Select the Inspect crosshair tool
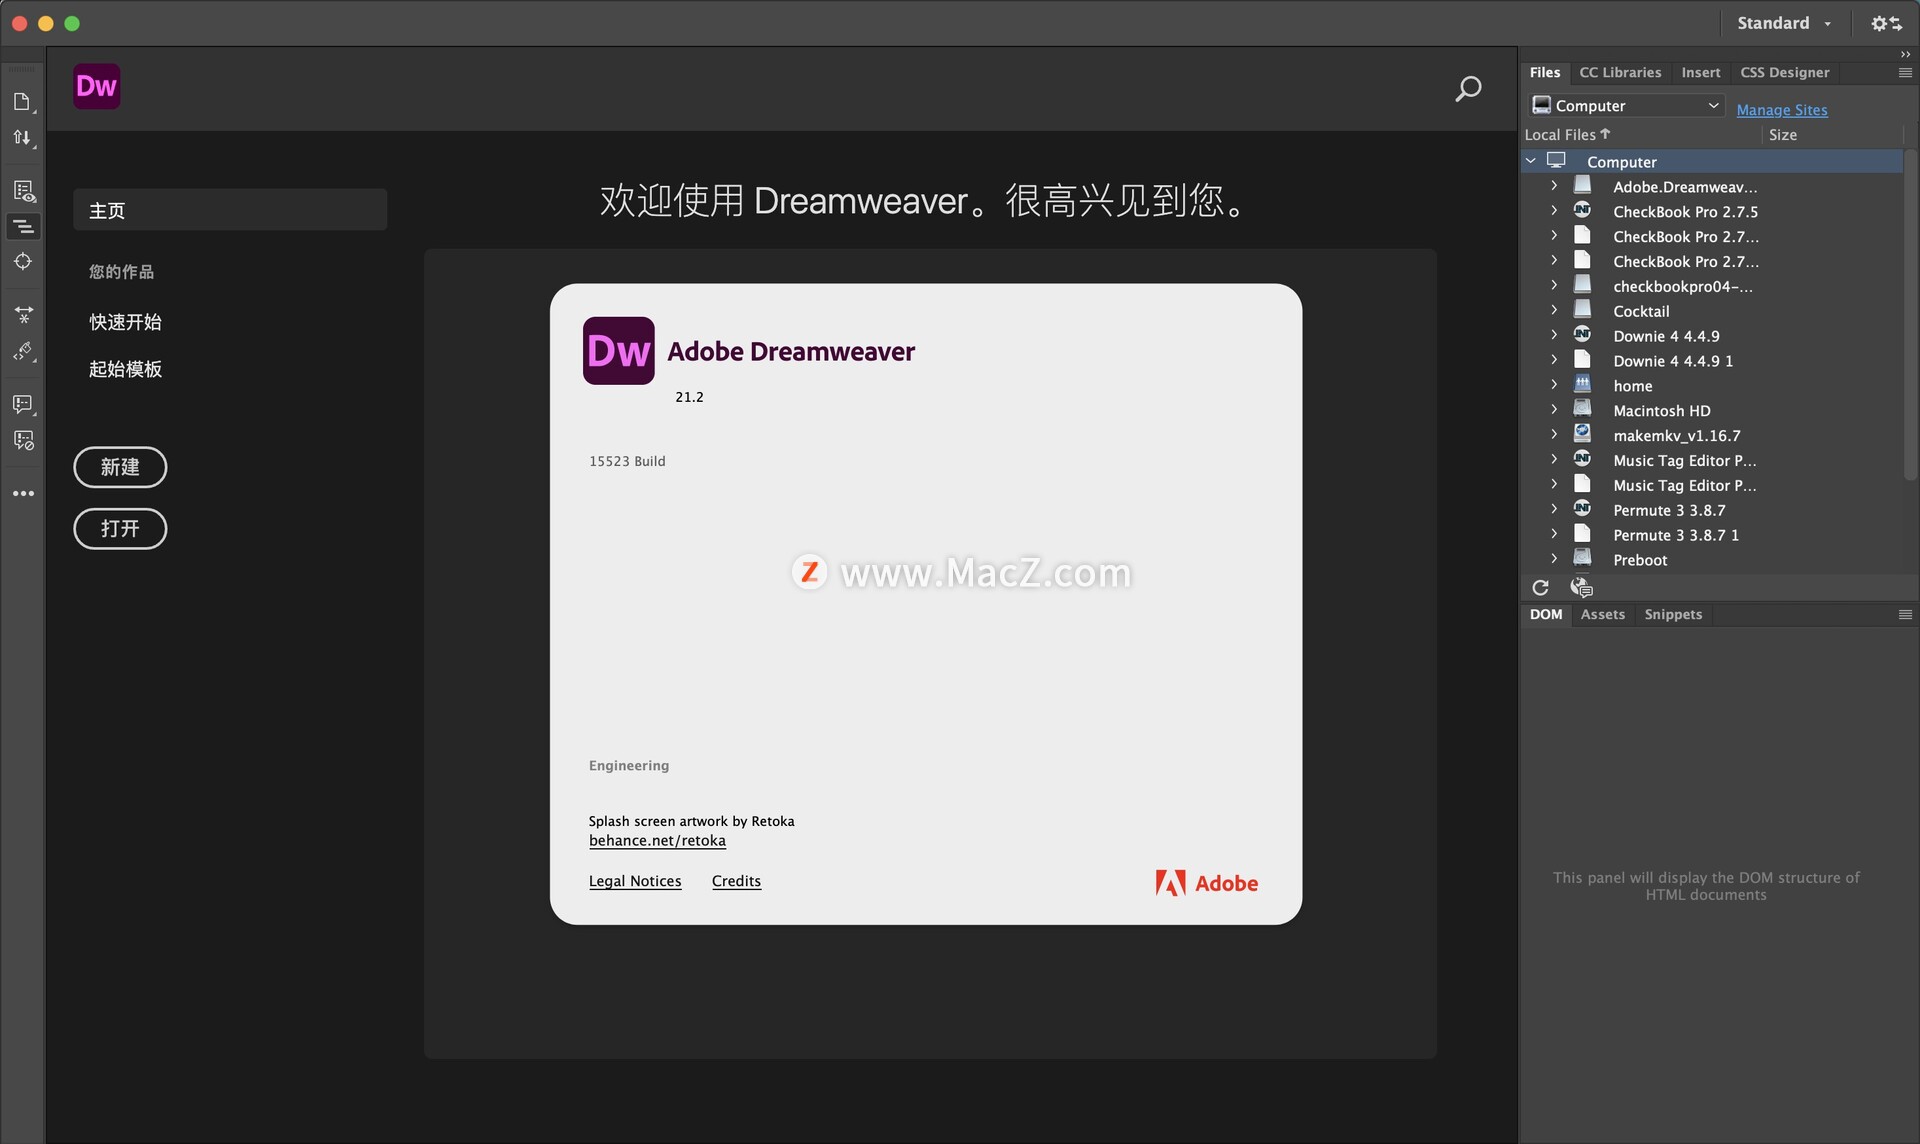The image size is (1920, 1144). (23, 262)
